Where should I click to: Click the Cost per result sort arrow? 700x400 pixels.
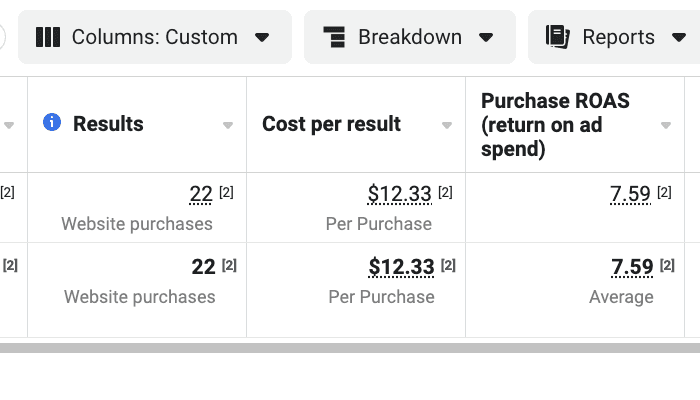[x=447, y=125]
